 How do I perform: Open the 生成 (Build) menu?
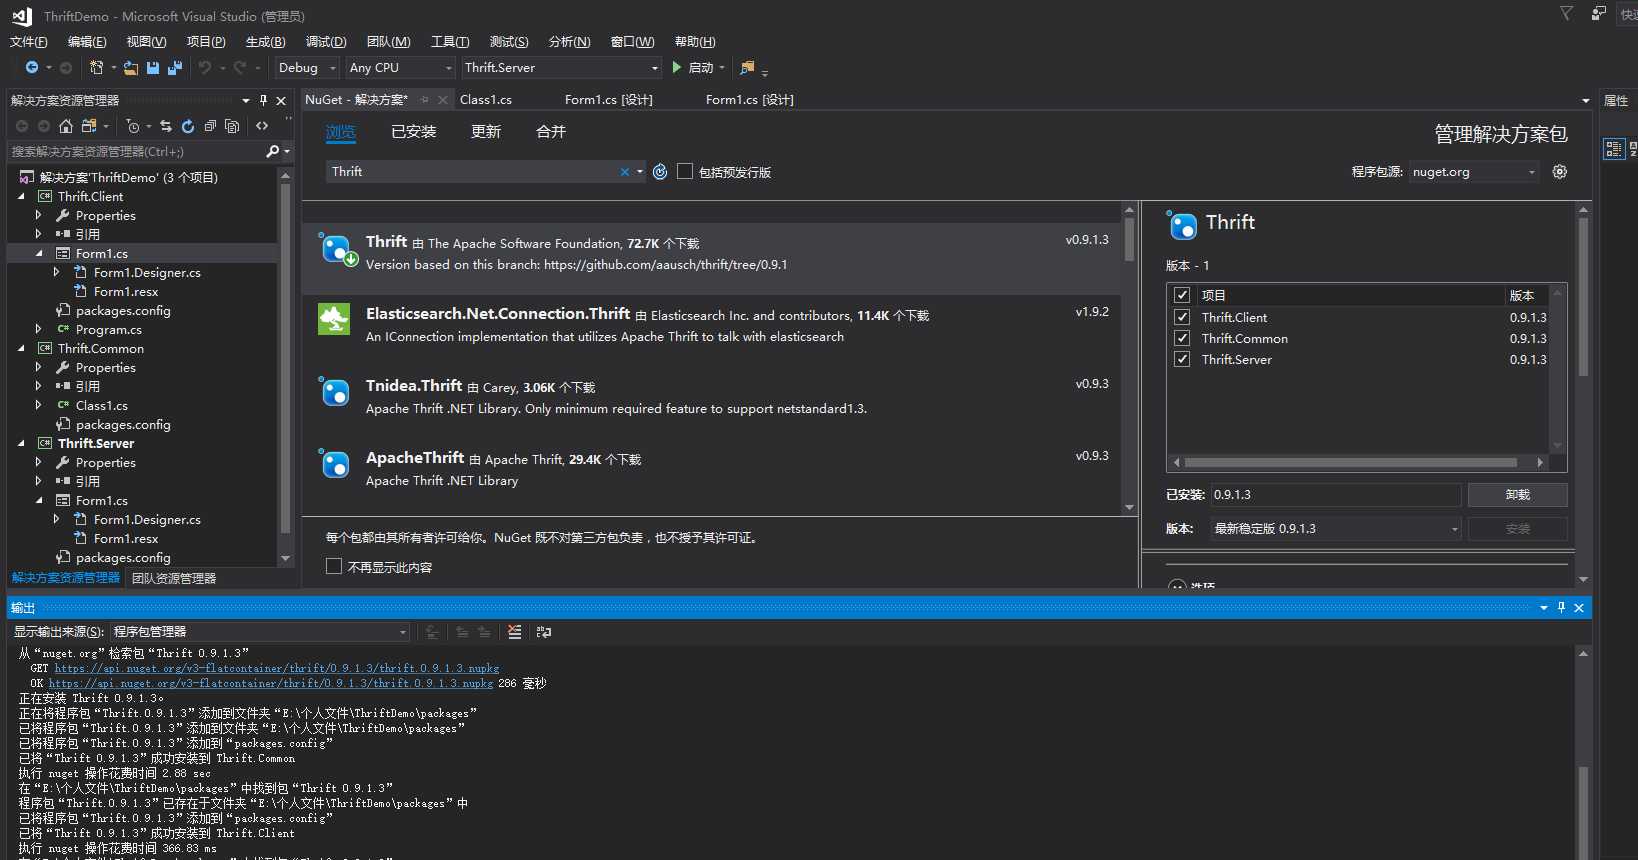pyautogui.click(x=265, y=41)
